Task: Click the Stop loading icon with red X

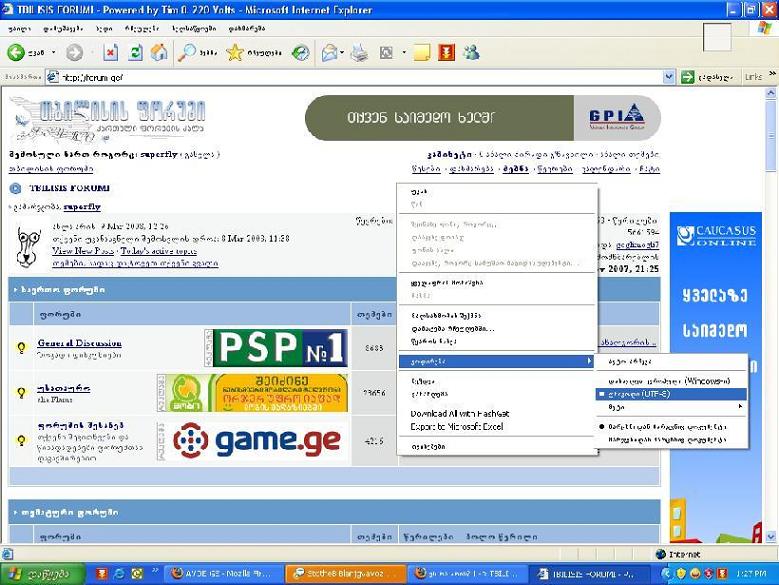Action: coord(110,52)
